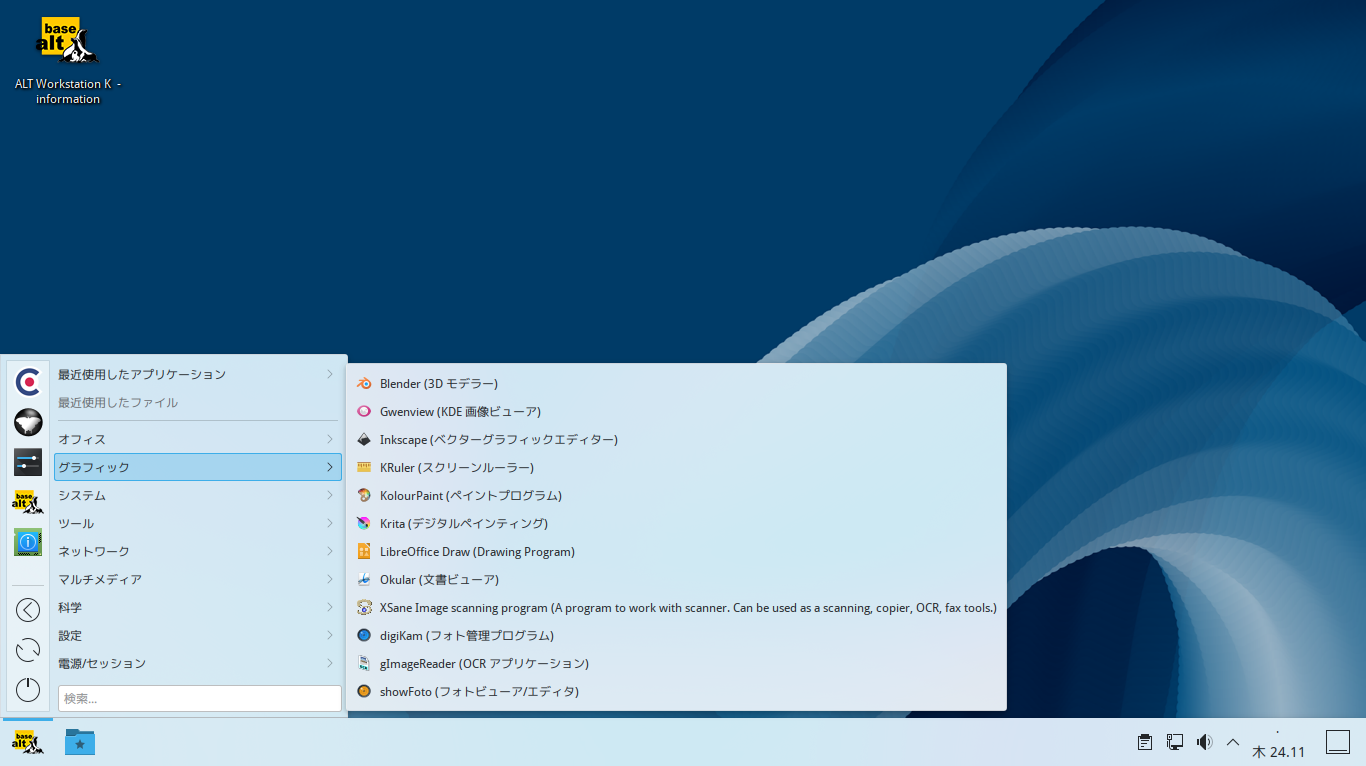1366x766 pixels.
Task: Open the green info center favorite icon
Action: pos(28,542)
